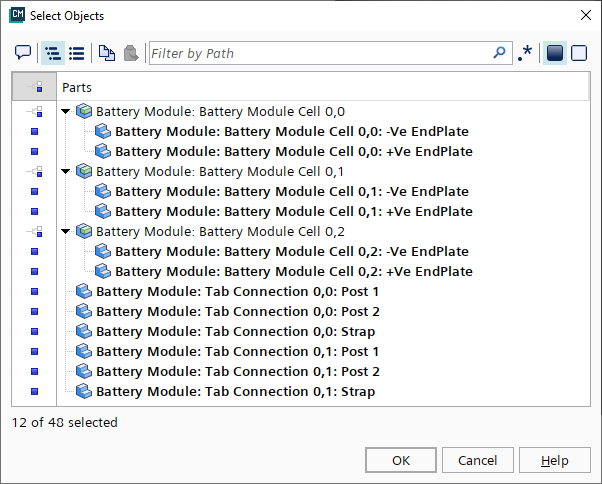Click the filled square select-all icon
602x484 pixels.
coord(555,53)
